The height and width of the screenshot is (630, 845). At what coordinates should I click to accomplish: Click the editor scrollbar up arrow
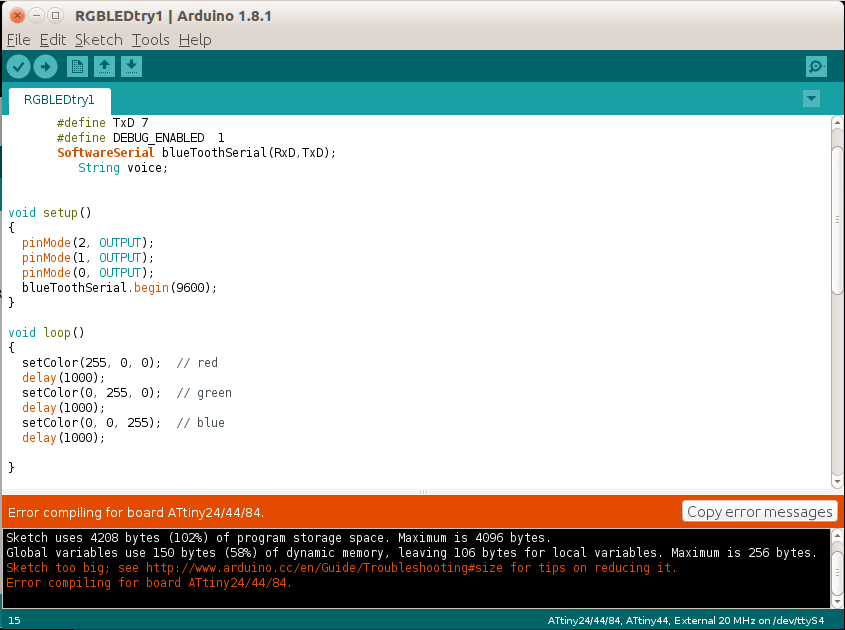coord(837,123)
